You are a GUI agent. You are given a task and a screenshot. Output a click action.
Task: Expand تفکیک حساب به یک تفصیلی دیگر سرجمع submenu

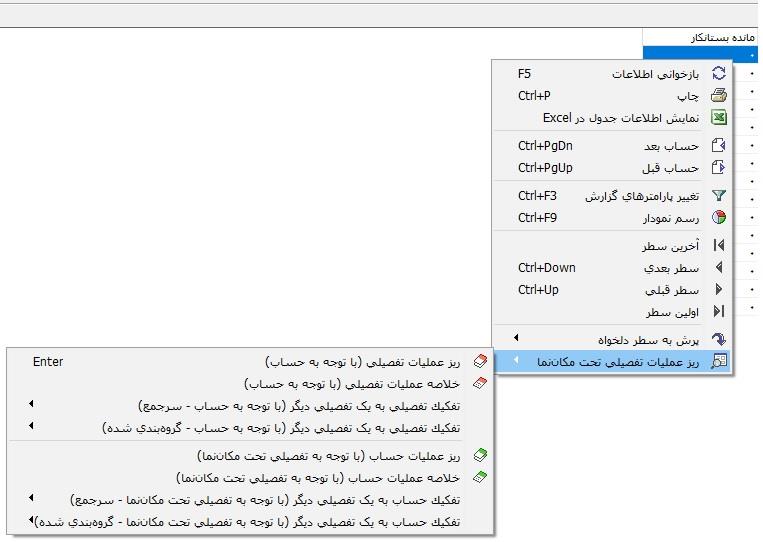click(31, 499)
